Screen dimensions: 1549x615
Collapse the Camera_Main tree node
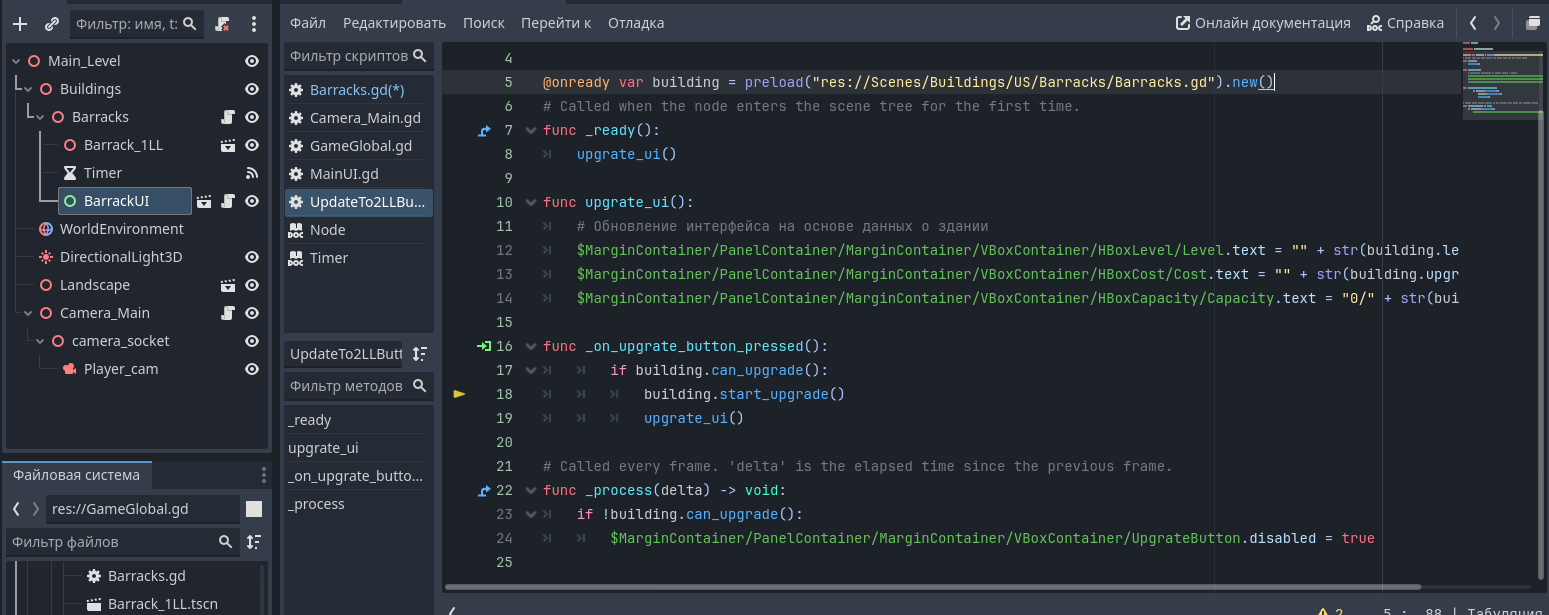(x=28, y=313)
